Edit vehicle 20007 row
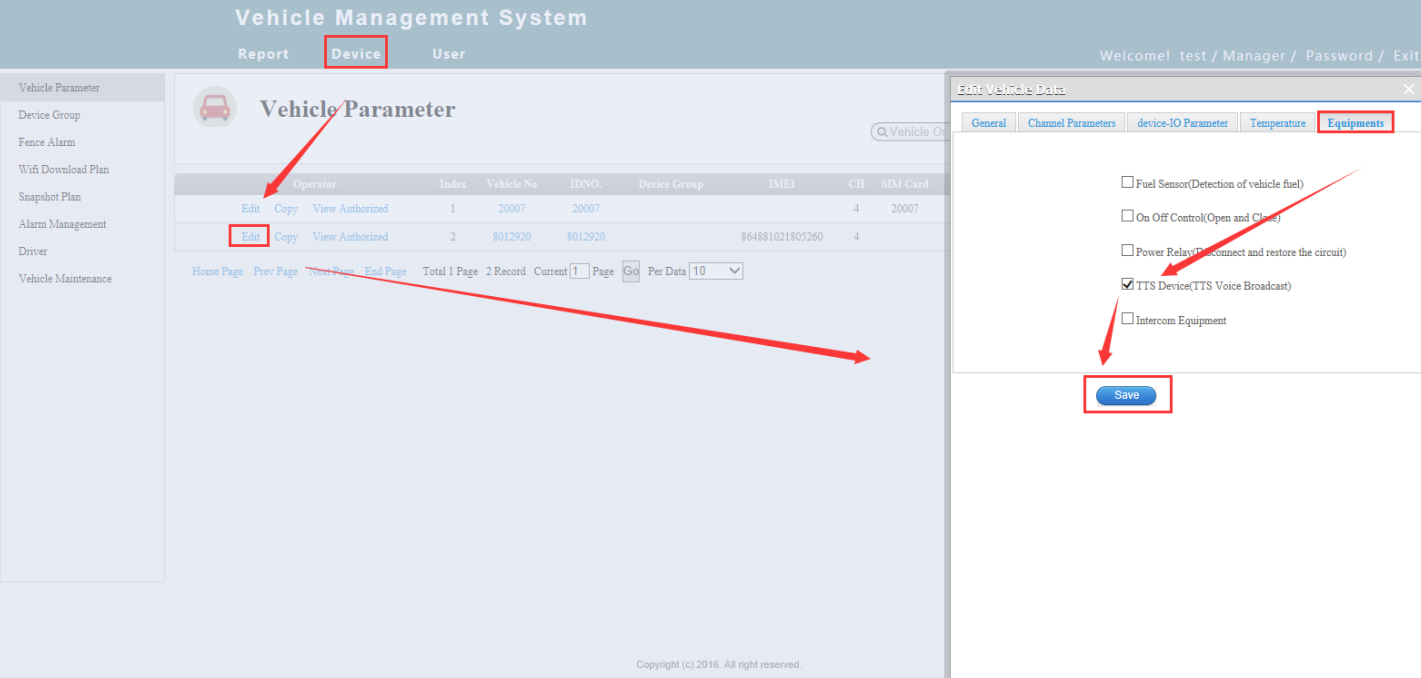1421x678 pixels. 250,209
